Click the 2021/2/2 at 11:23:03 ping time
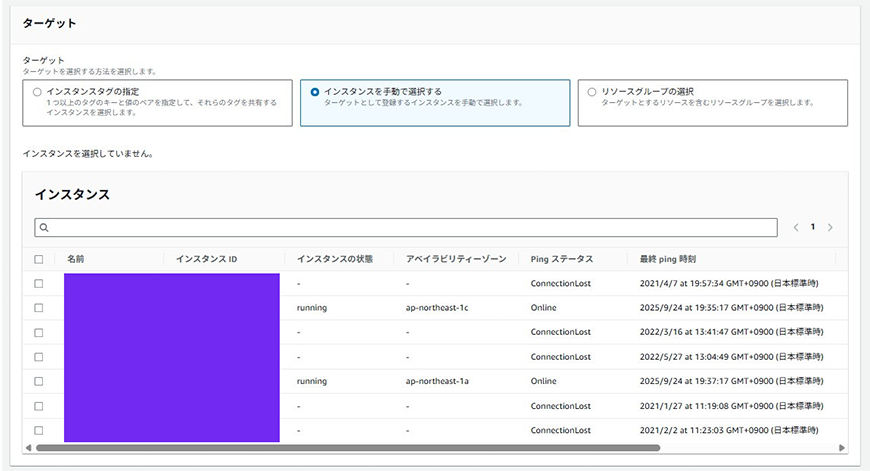 pos(729,431)
